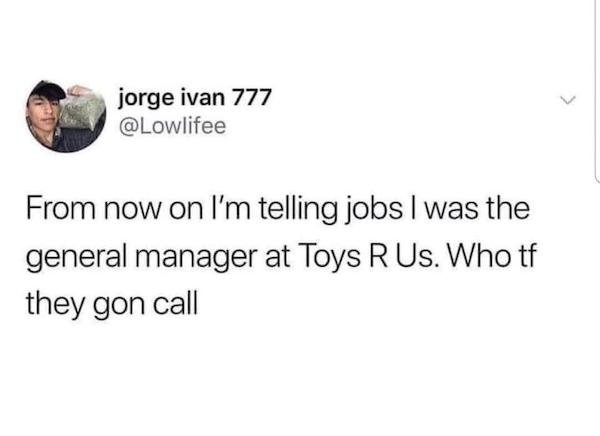Open the tweet options chevron menu

click(568, 101)
